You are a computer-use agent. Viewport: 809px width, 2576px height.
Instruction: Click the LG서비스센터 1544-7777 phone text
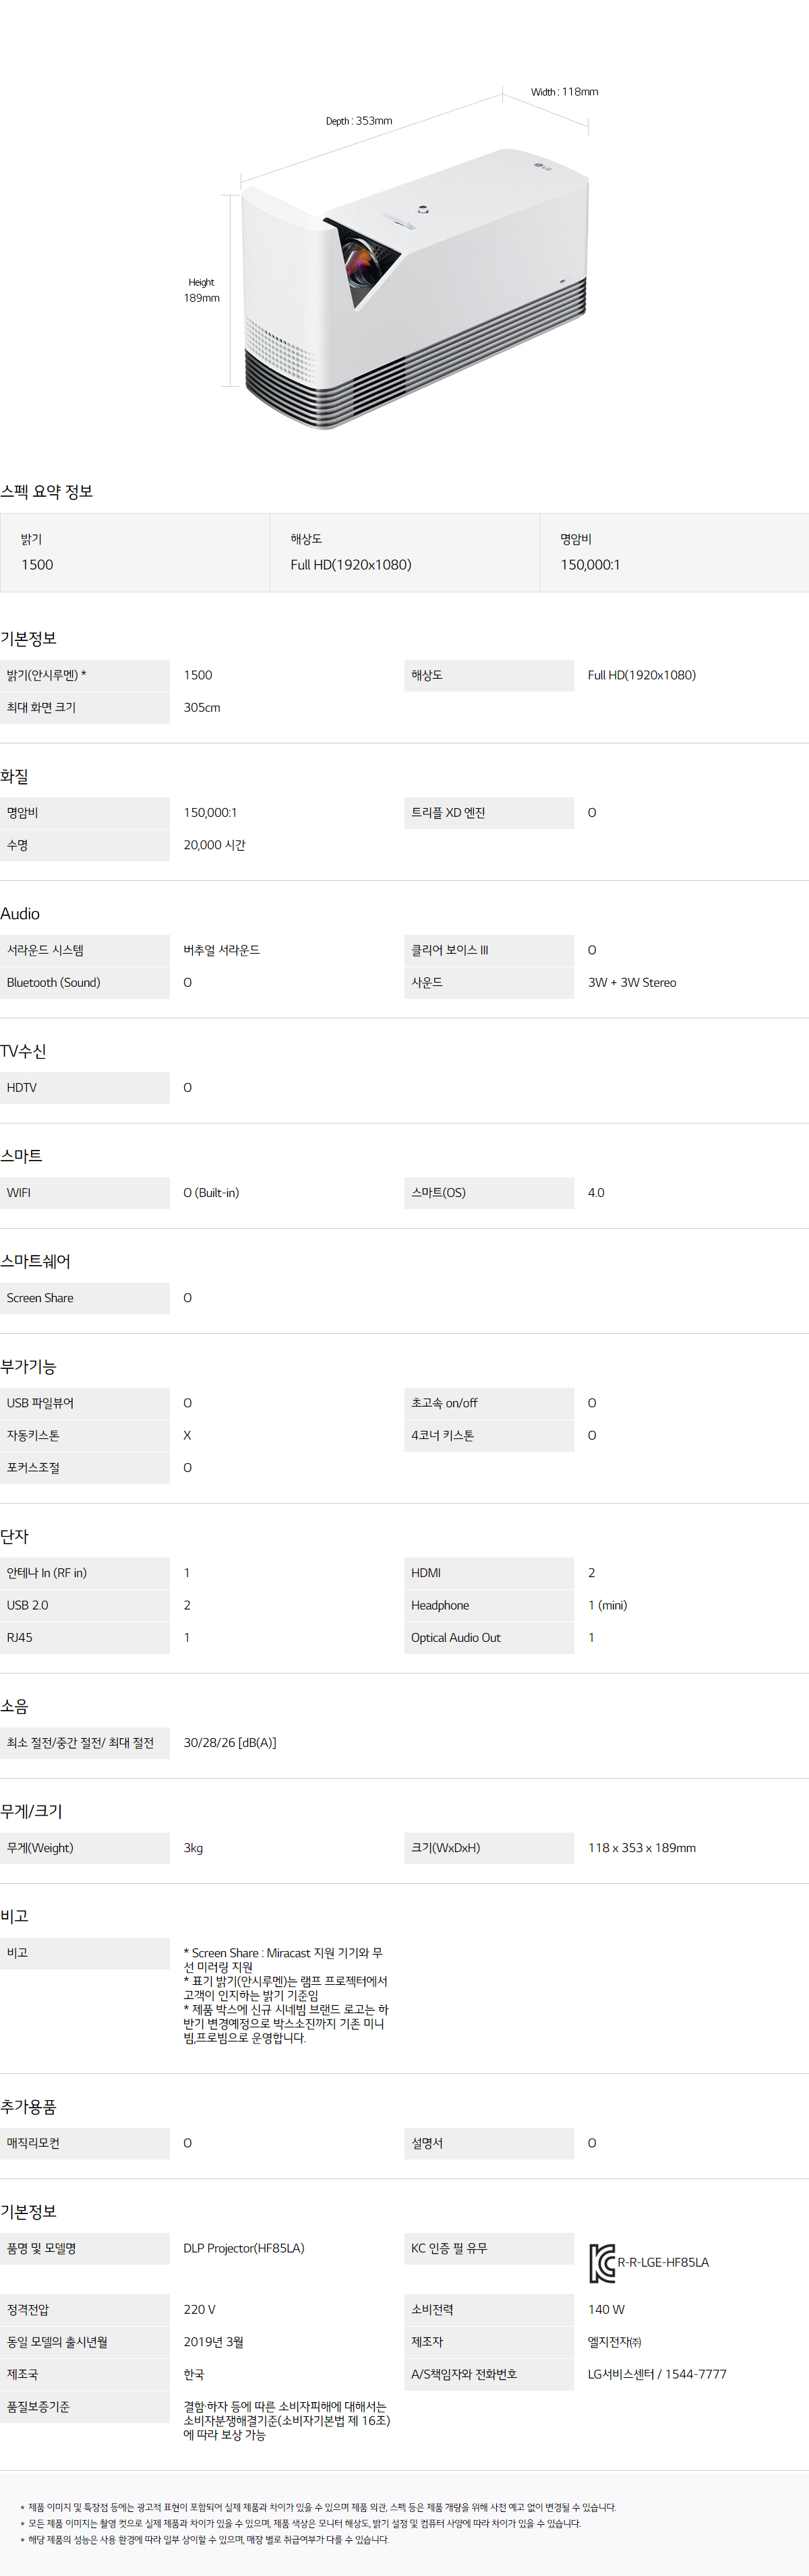(656, 2374)
